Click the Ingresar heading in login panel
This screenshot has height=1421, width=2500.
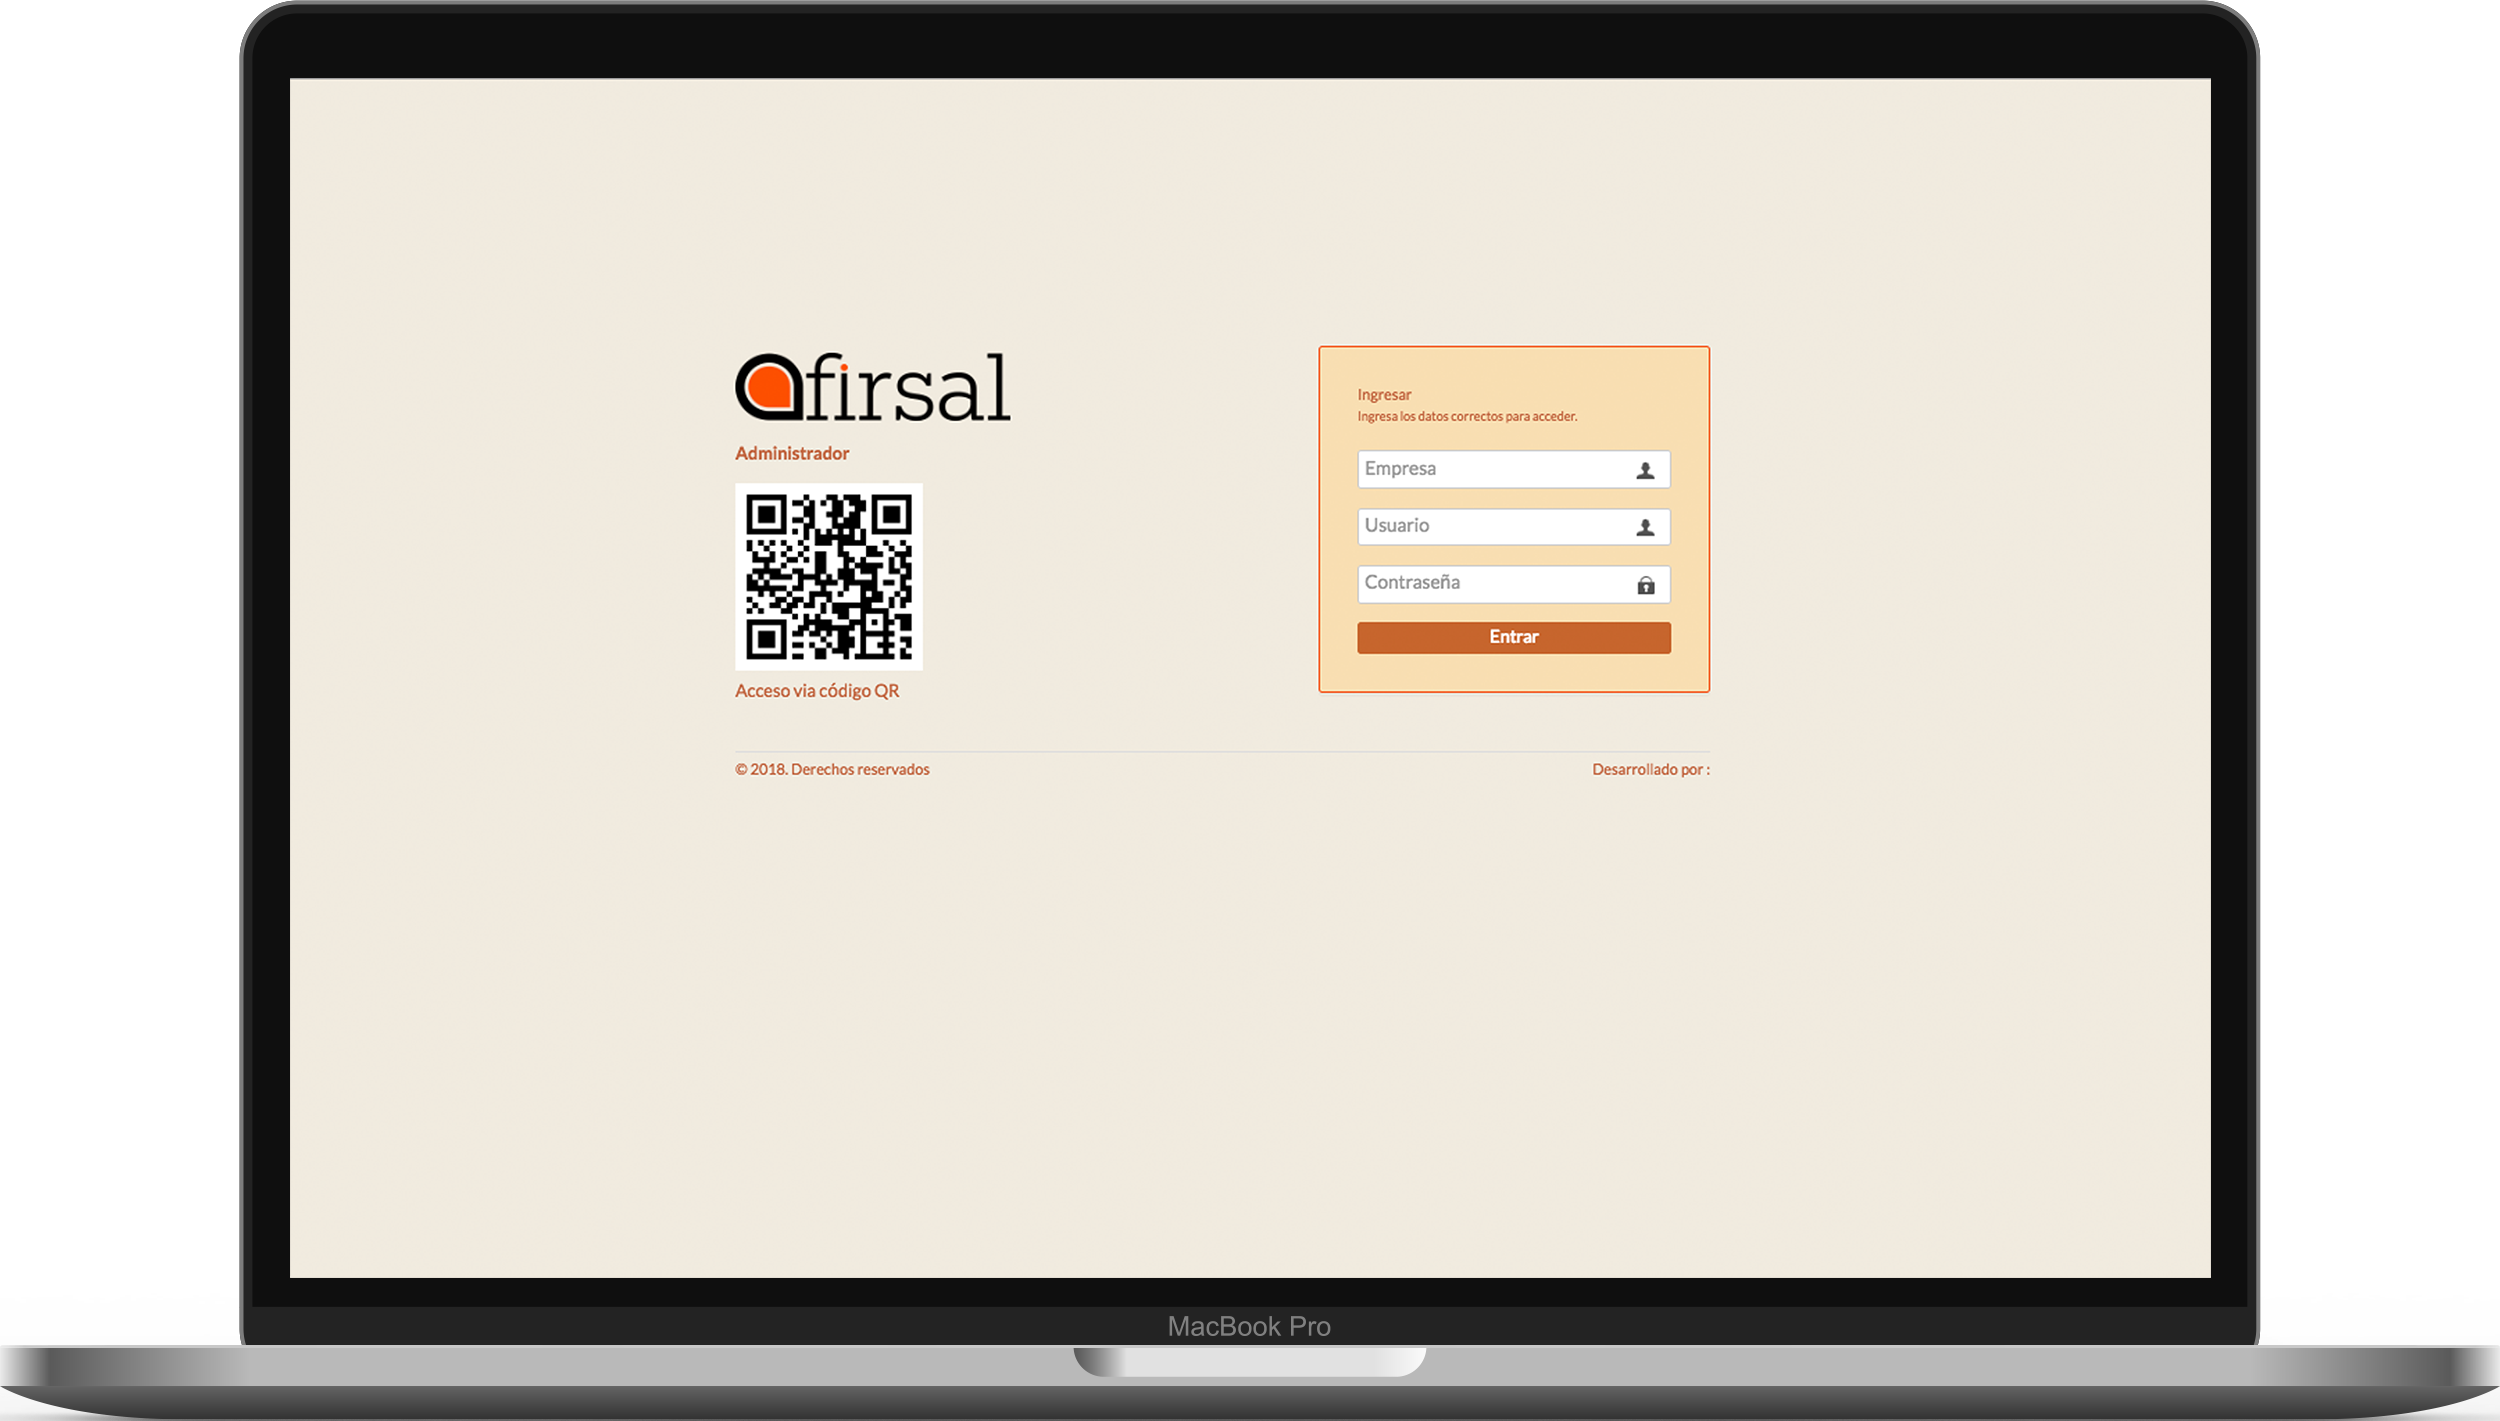click(x=1384, y=395)
